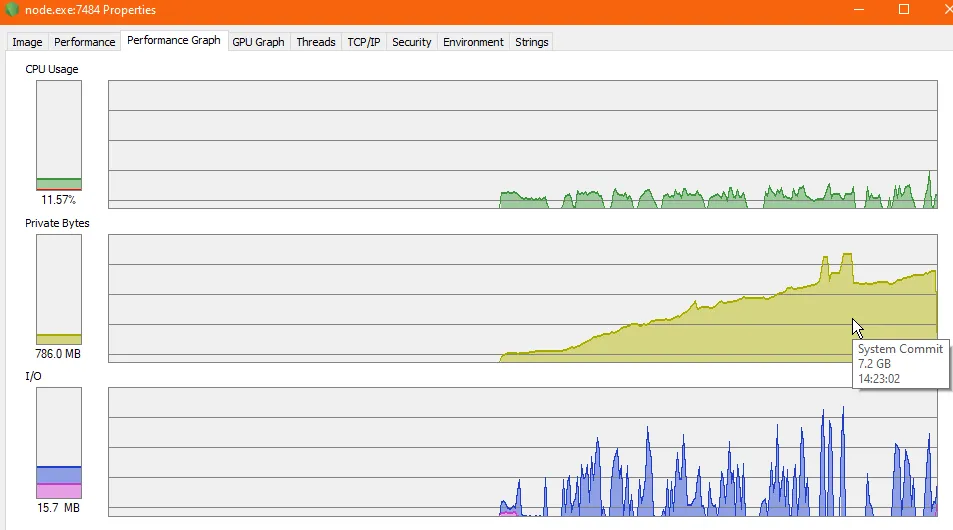The image size is (953, 530).
Task: Go to the Security tab
Action: [411, 42]
